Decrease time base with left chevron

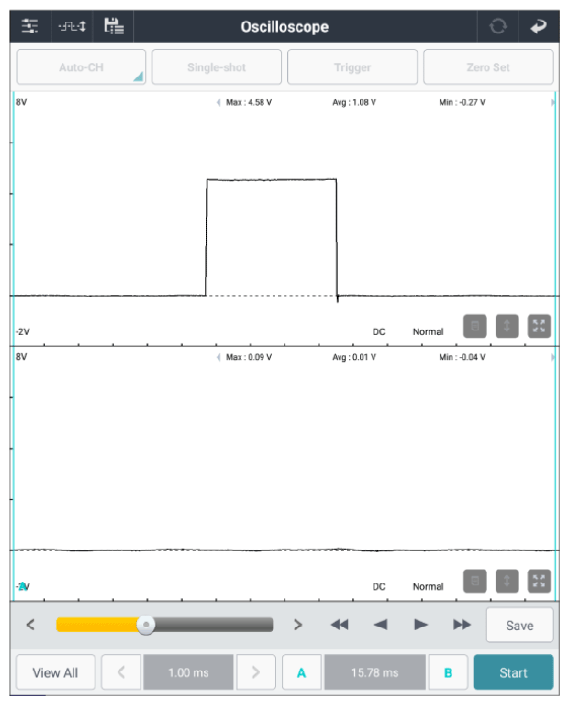click(x=121, y=672)
